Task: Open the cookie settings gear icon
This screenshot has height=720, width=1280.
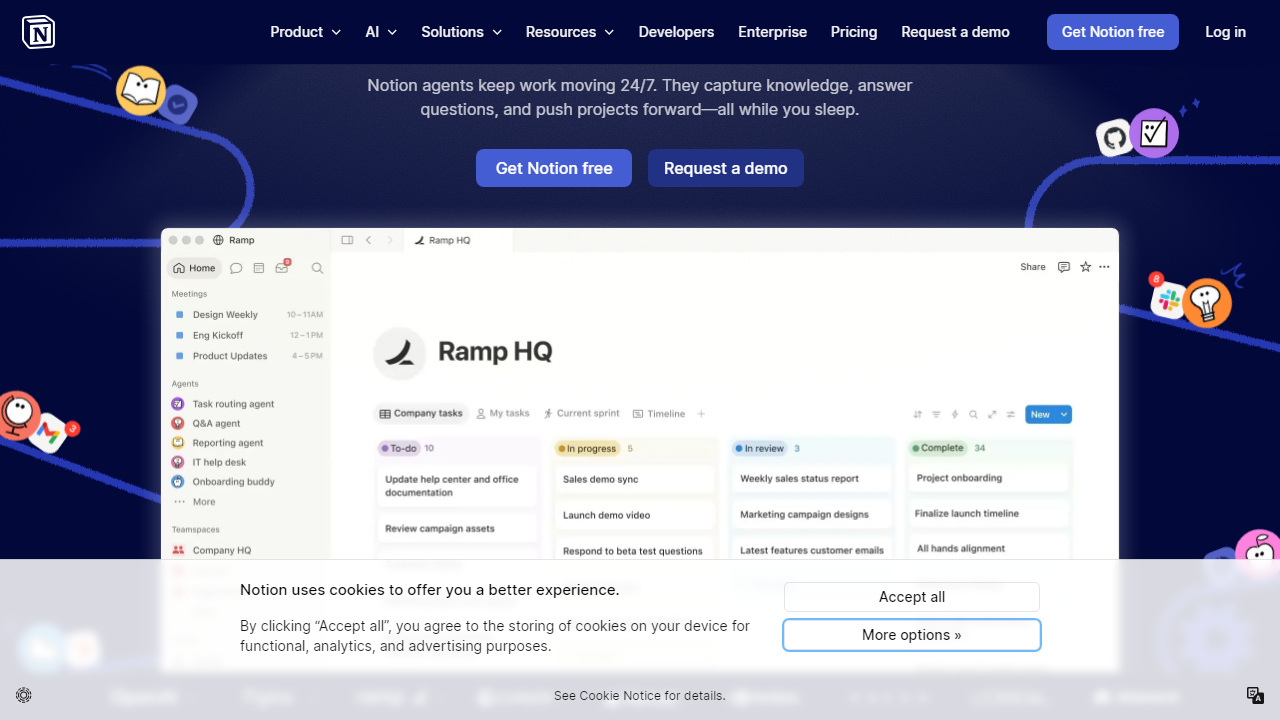Action: coord(24,695)
